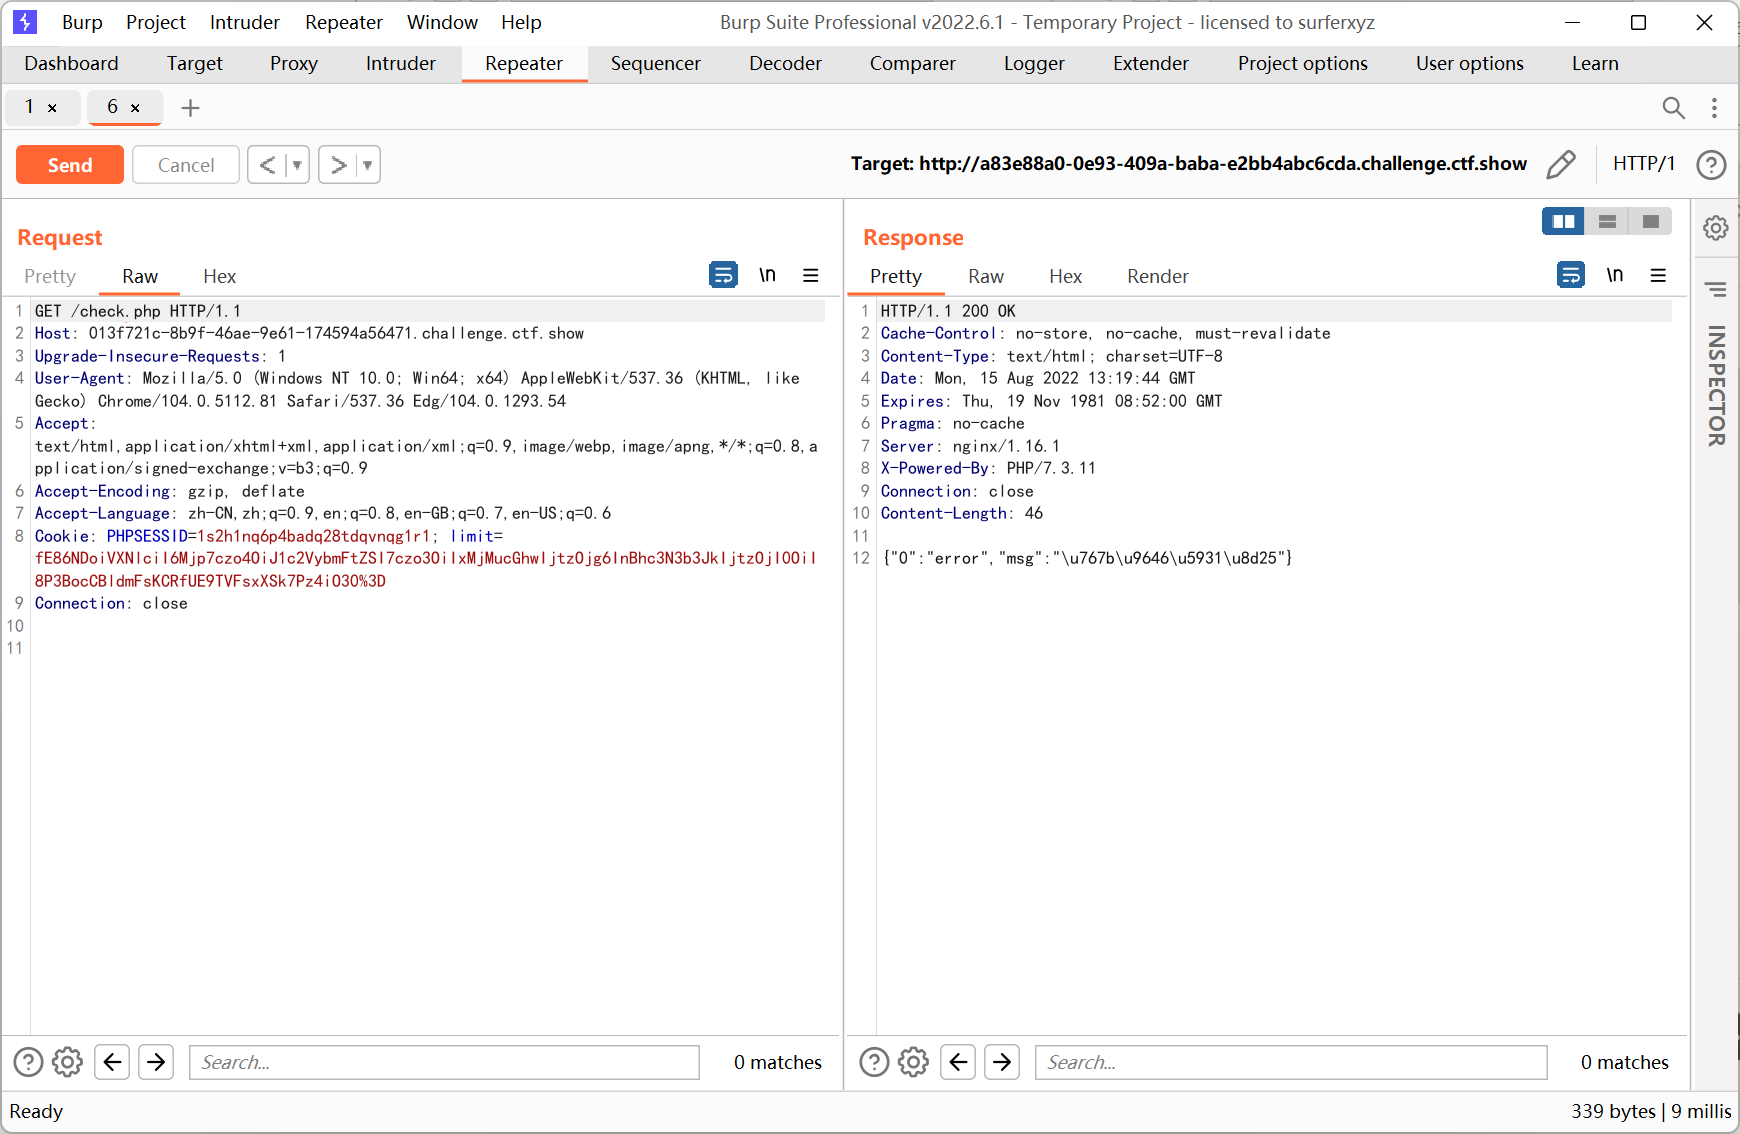The image size is (1740, 1134).
Task: Open the Request panel hamburger options menu
Action: pyautogui.click(x=811, y=275)
